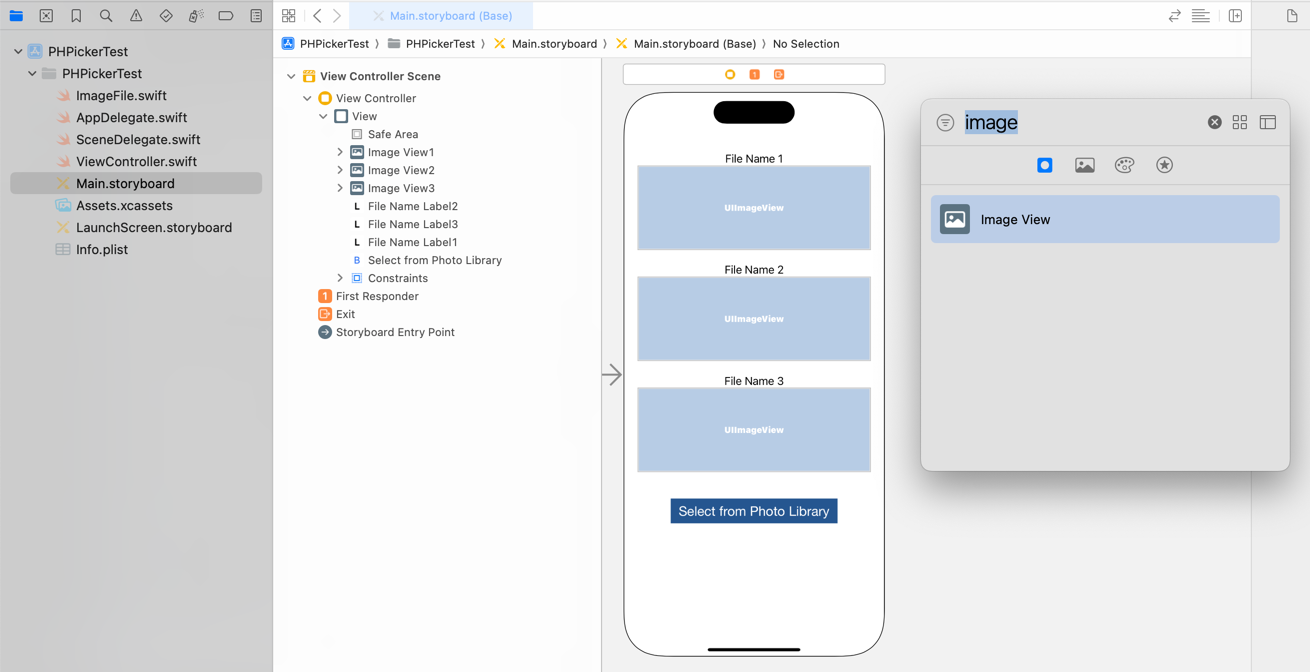Image resolution: width=1310 pixels, height=672 pixels.
Task: Toggle the library details panel view
Action: (1268, 122)
